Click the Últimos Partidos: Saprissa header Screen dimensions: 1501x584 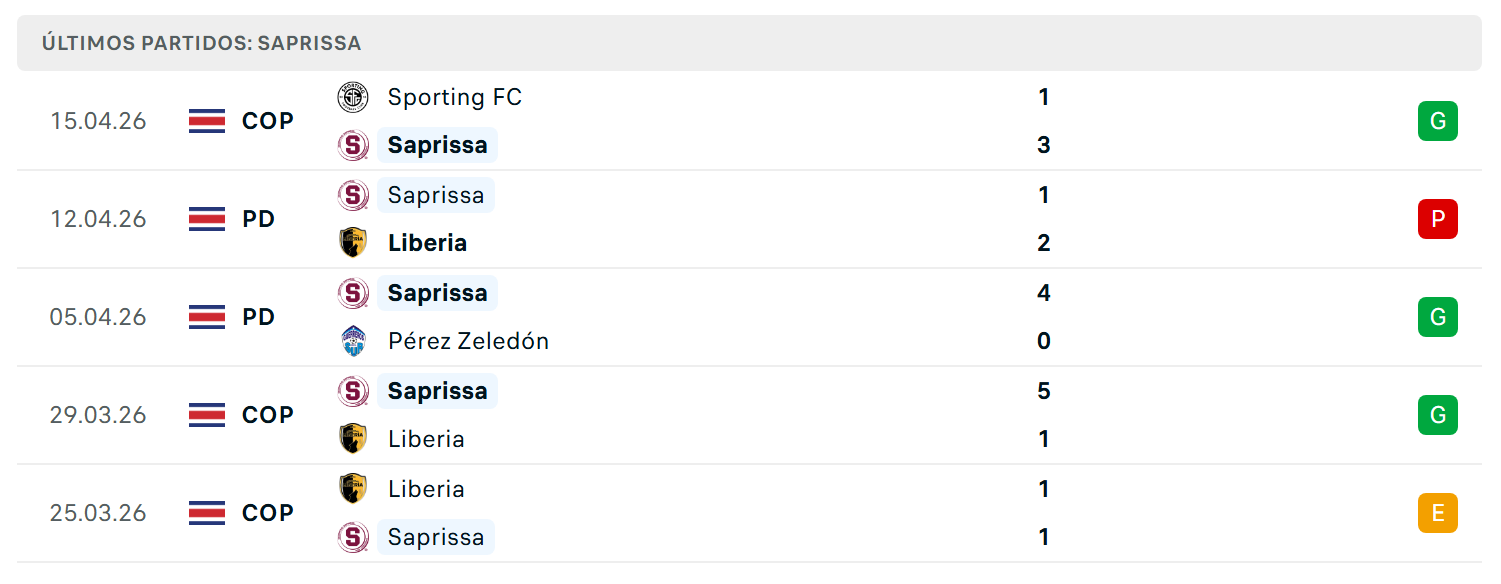coord(201,43)
